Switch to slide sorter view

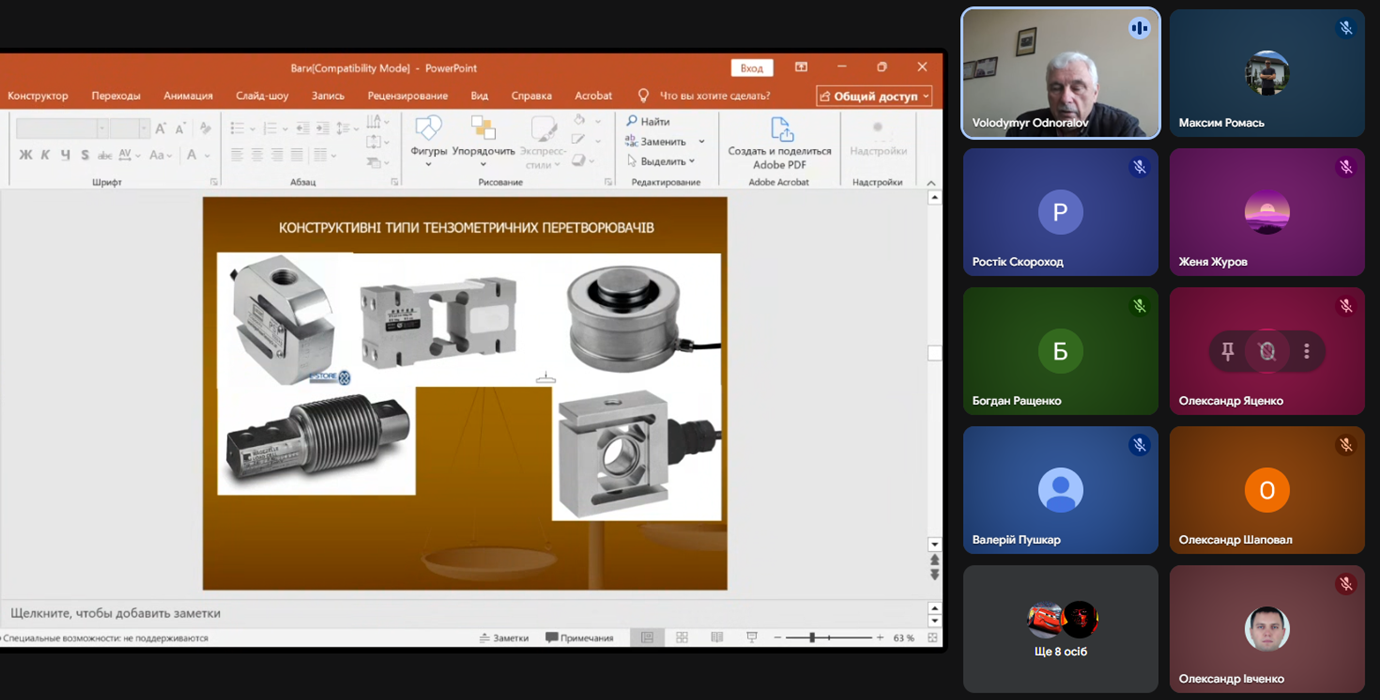[x=682, y=638]
